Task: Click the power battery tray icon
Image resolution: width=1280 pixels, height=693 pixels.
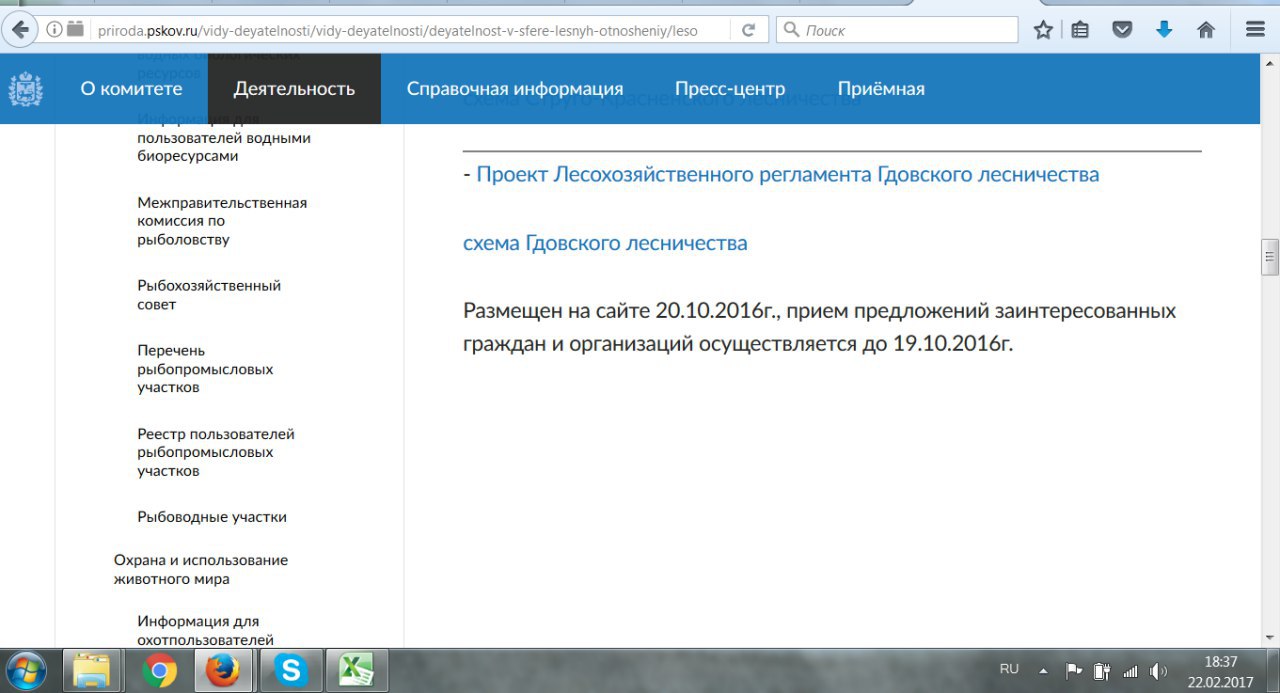Action: [1102, 670]
